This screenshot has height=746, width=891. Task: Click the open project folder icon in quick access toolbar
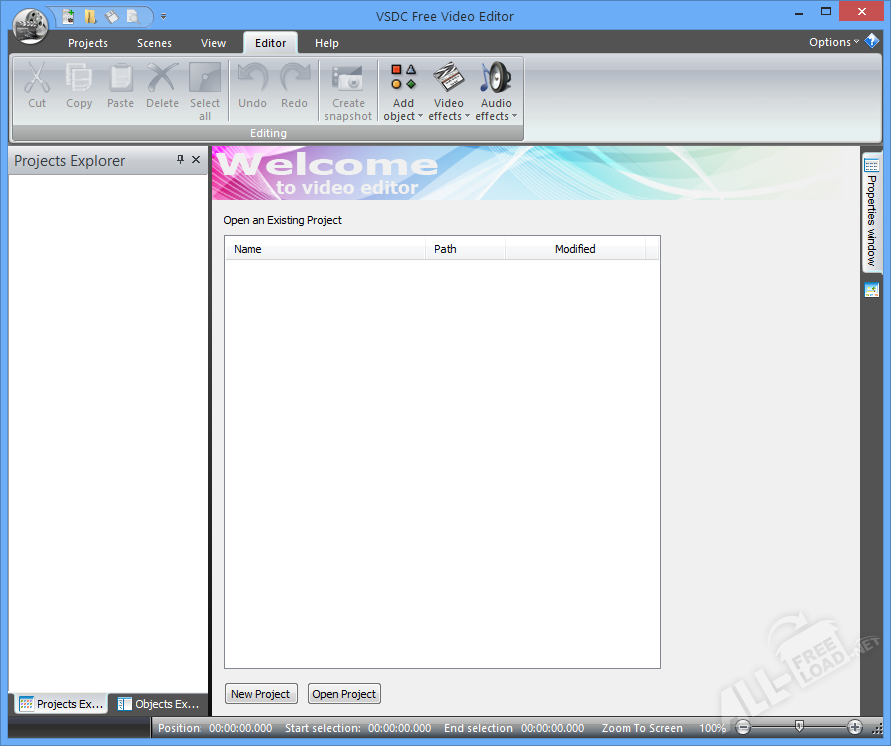90,16
